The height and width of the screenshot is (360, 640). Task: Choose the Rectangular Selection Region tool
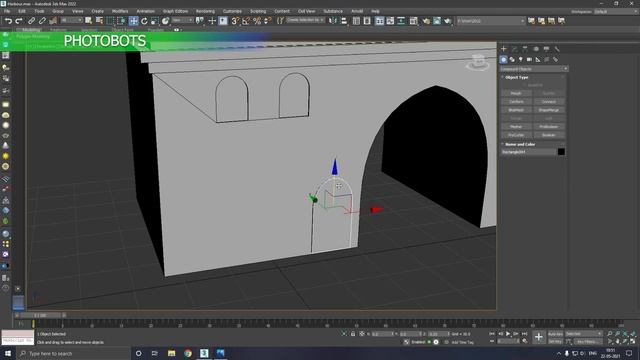tap(110, 21)
